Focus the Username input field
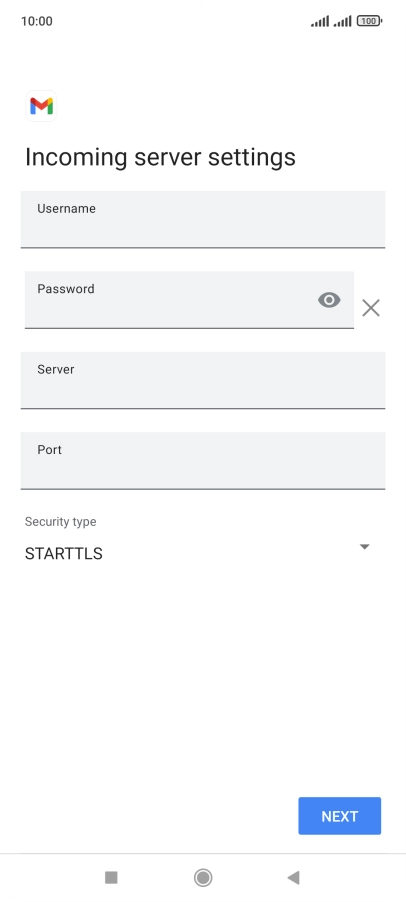Screen dimensions: 406x902 (x=203, y=219)
